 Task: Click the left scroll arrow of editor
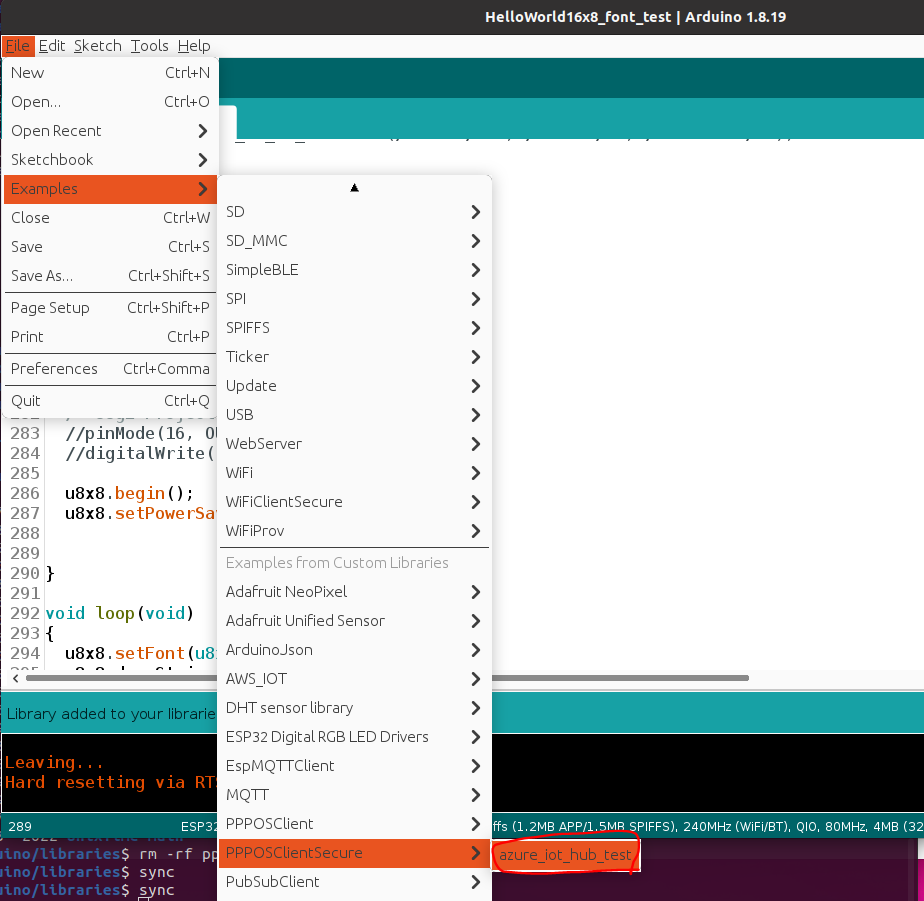[x=15, y=678]
